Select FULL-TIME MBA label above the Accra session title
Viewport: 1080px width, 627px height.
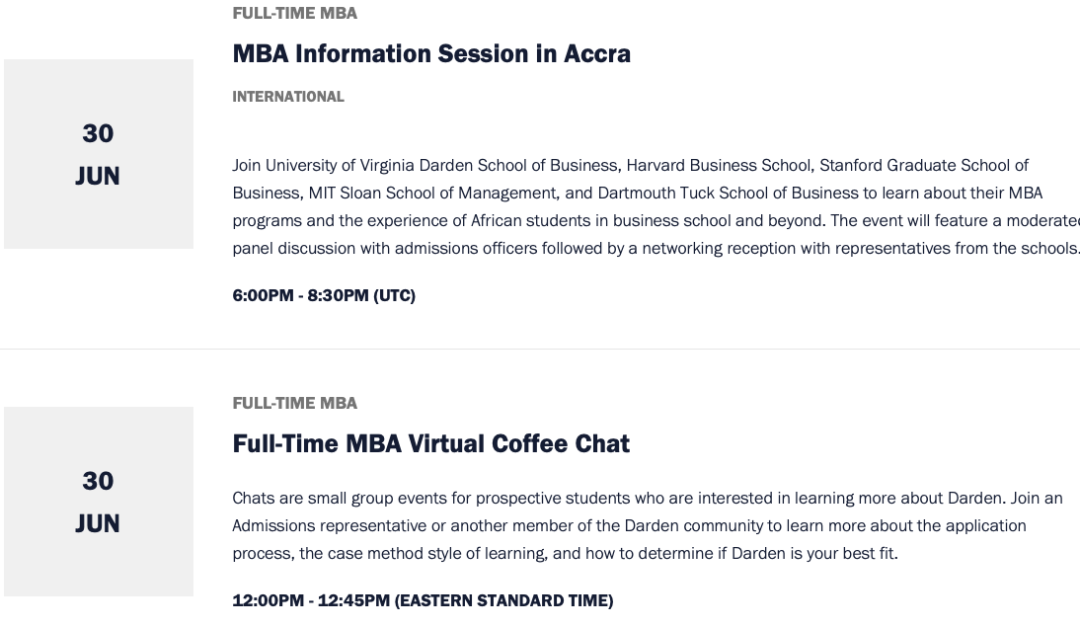(x=295, y=13)
